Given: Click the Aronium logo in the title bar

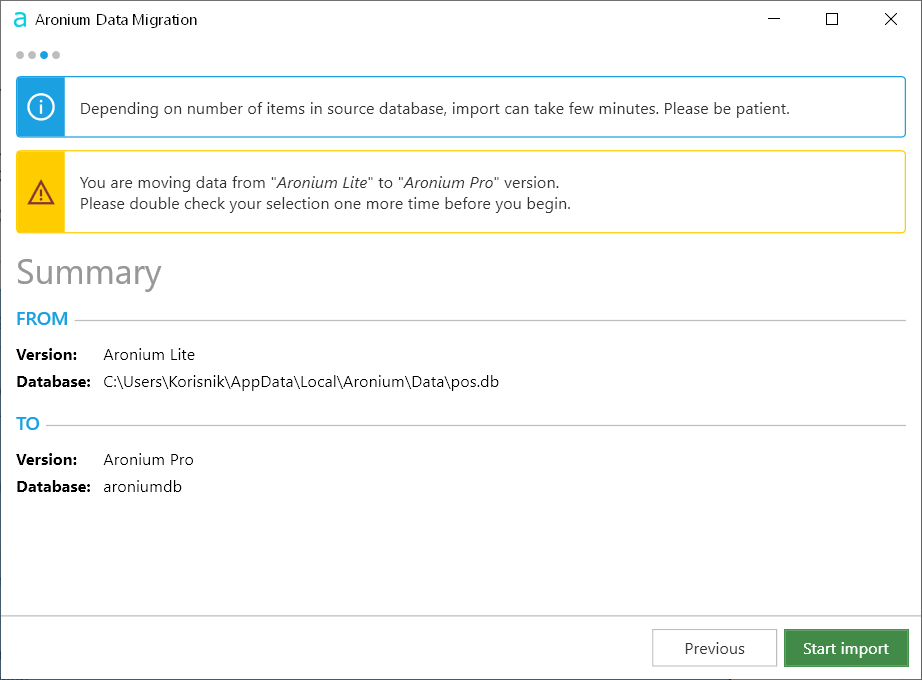Looking at the screenshot, I should pos(19,19).
